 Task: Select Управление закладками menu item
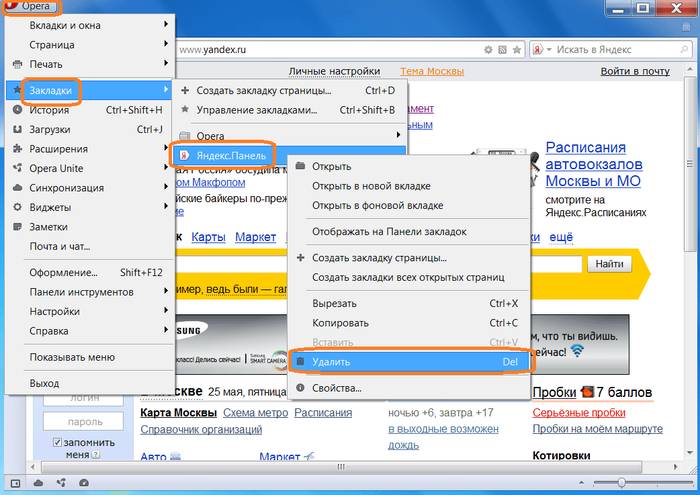[x=256, y=110]
